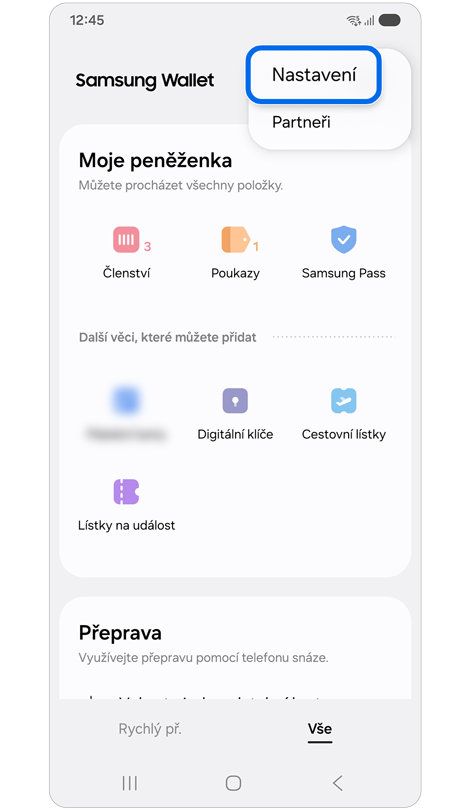
Task: Select Partneři in the popup menu
Action: pyautogui.click(x=301, y=122)
